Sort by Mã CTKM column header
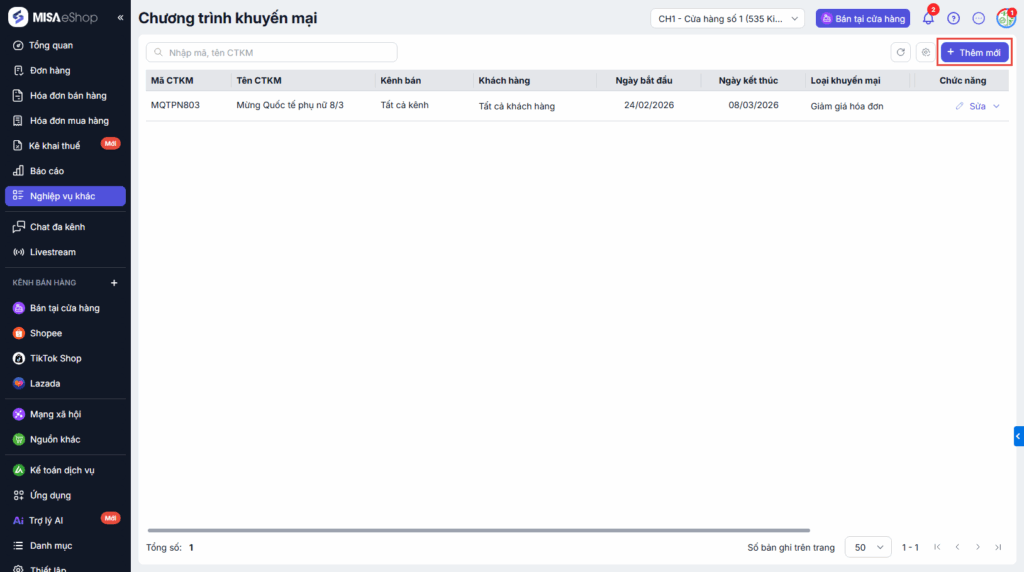Image resolution: width=1024 pixels, height=572 pixels. (x=172, y=80)
